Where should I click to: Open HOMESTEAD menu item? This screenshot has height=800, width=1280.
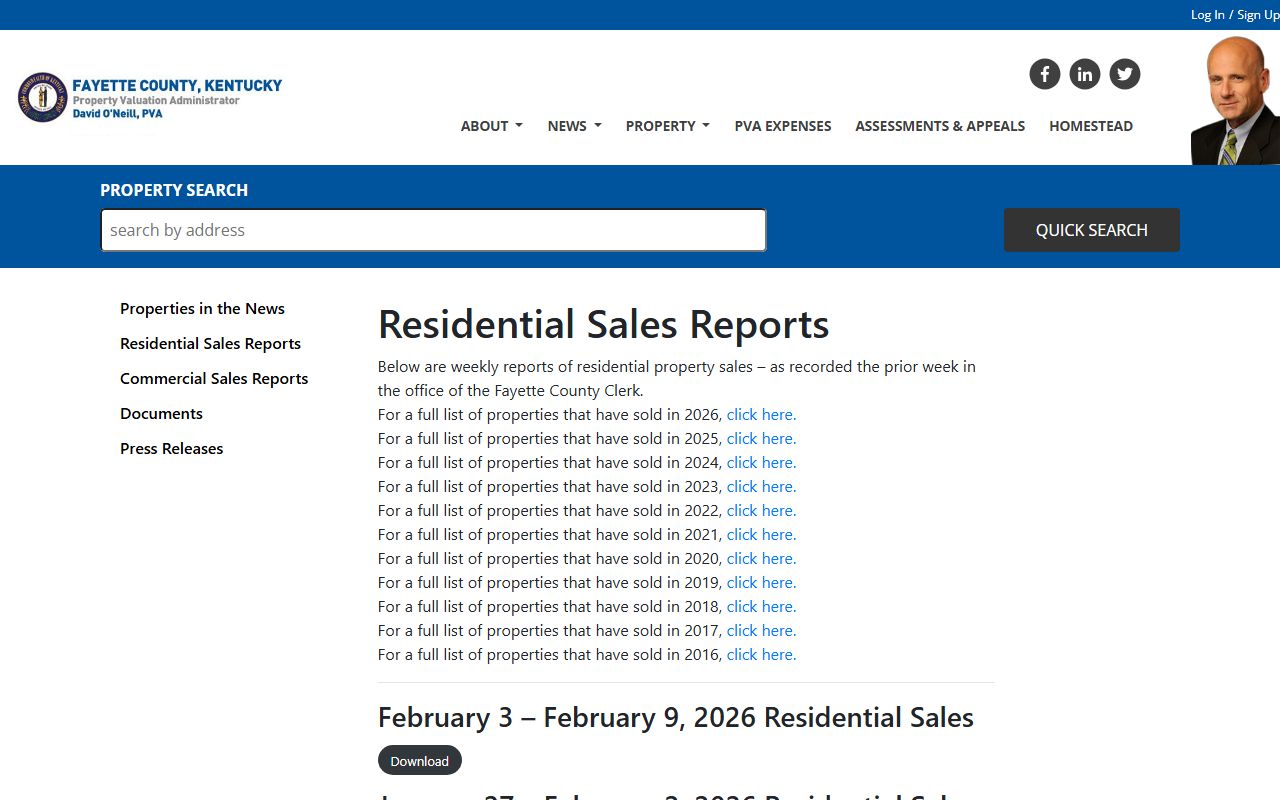click(x=1091, y=126)
